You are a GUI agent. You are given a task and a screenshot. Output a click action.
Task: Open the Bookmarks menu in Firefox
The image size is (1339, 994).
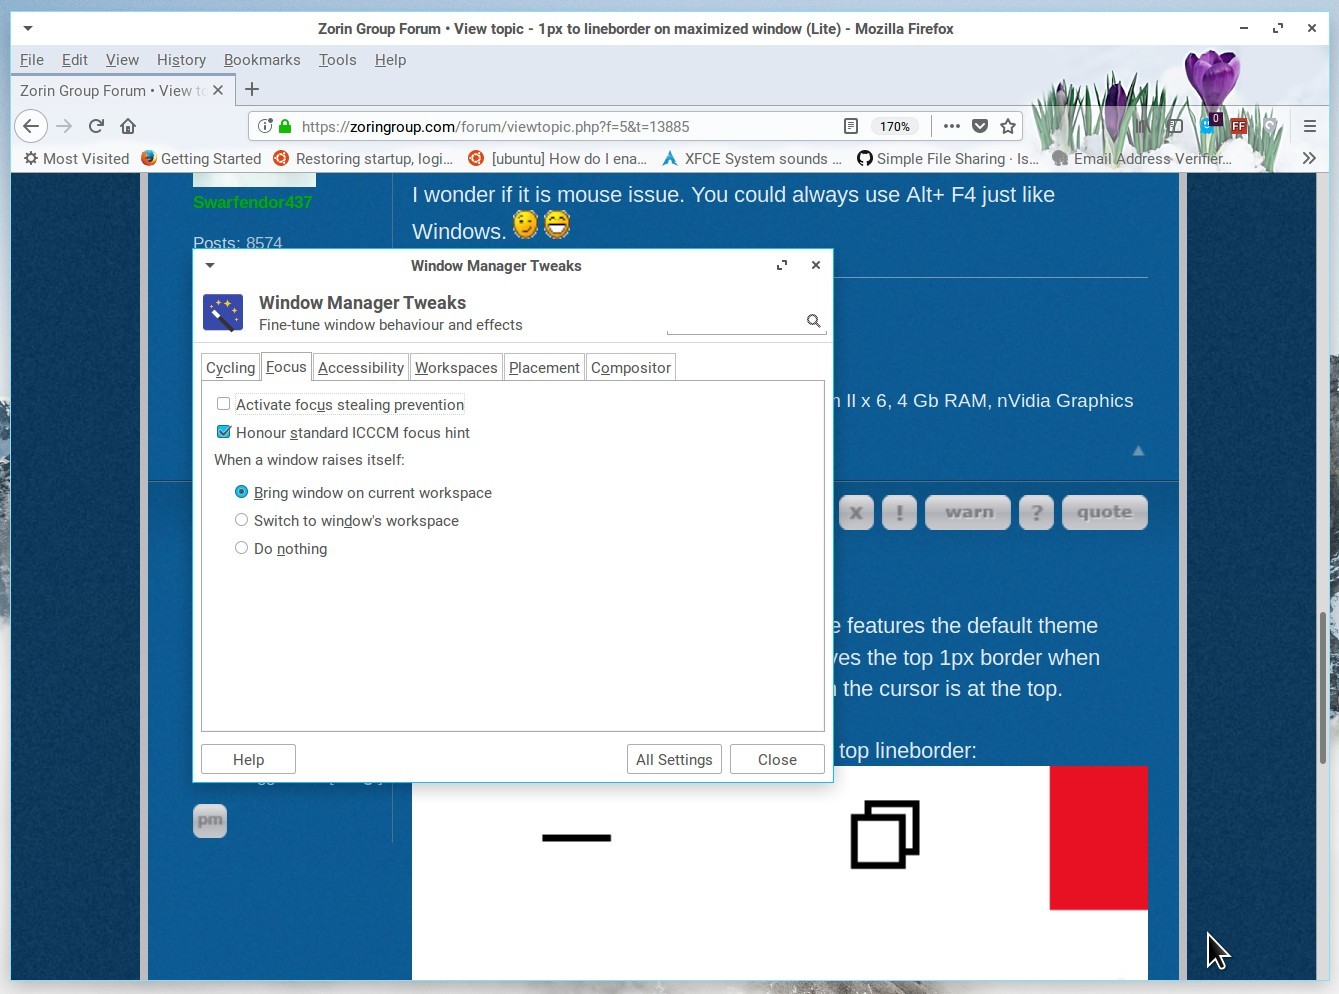click(x=262, y=60)
